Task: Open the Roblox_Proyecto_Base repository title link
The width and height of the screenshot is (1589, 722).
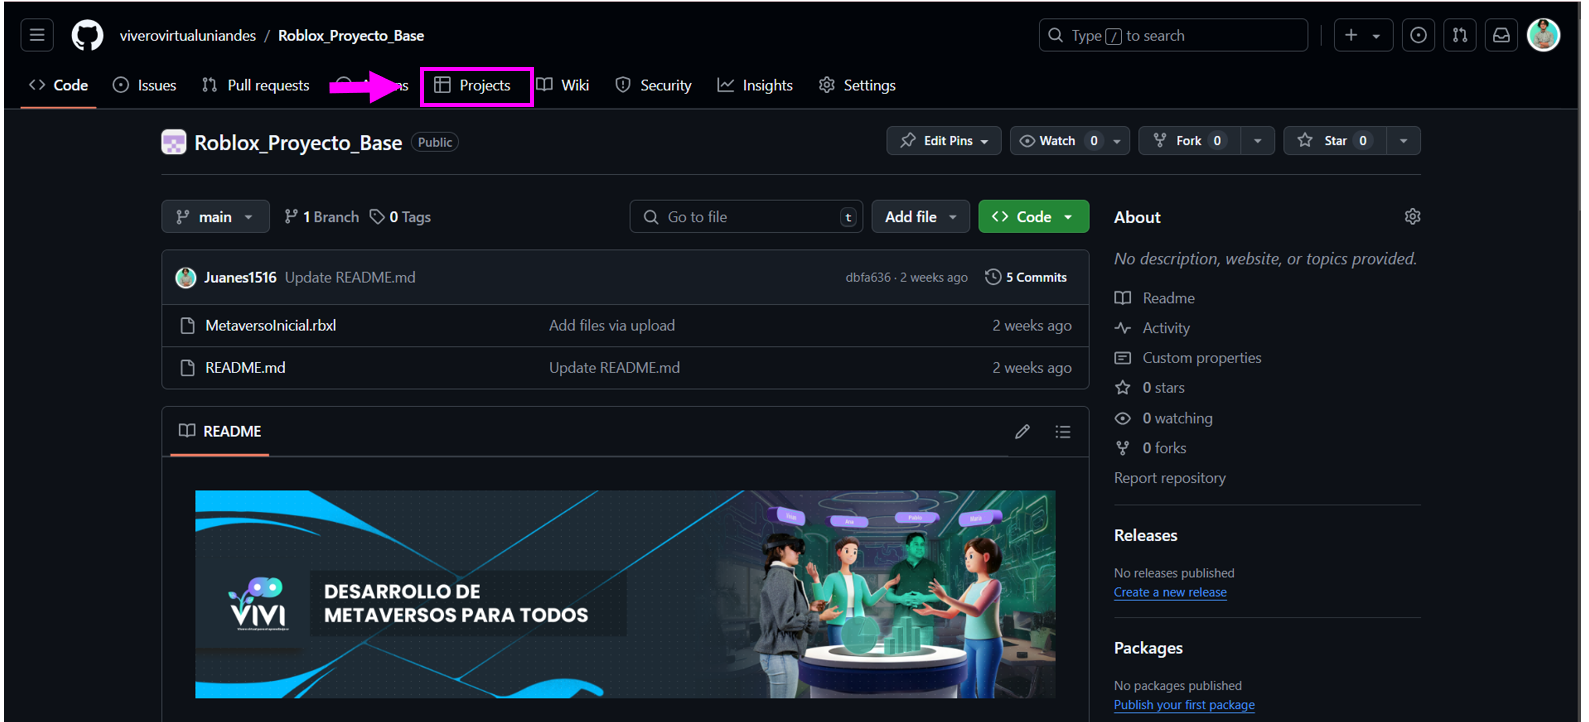Action: (298, 142)
